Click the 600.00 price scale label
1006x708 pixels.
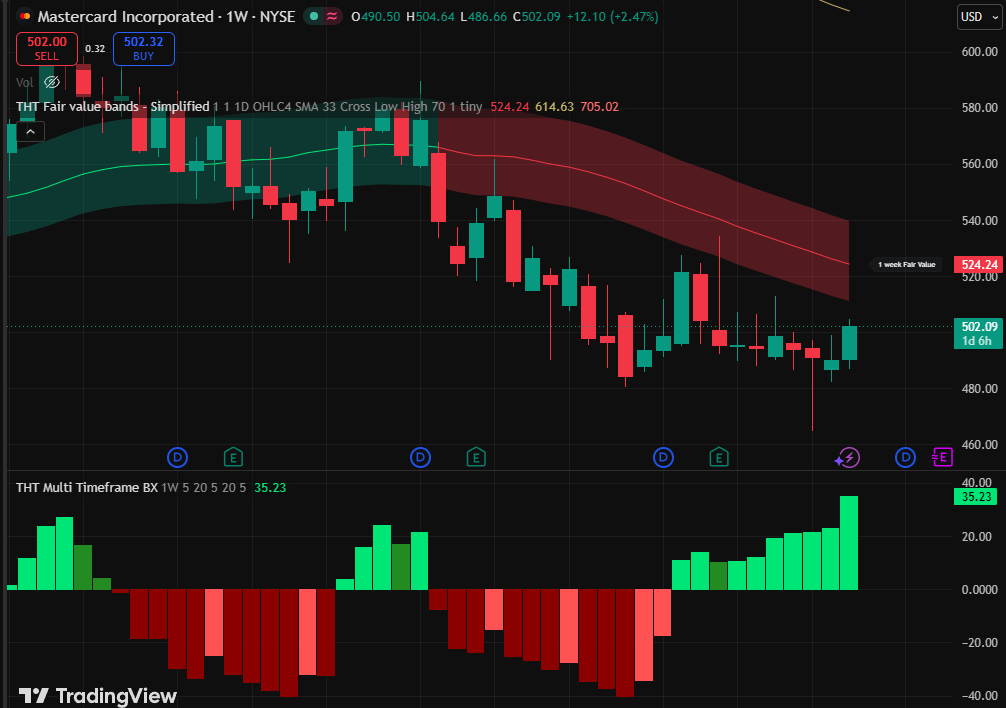click(979, 52)
